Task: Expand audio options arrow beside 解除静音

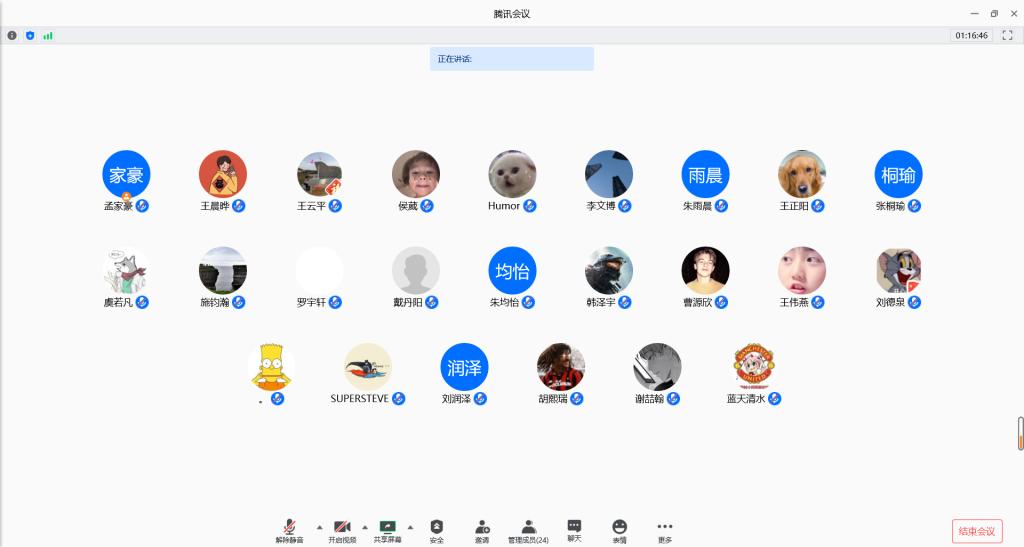Action: click(319, 526)
